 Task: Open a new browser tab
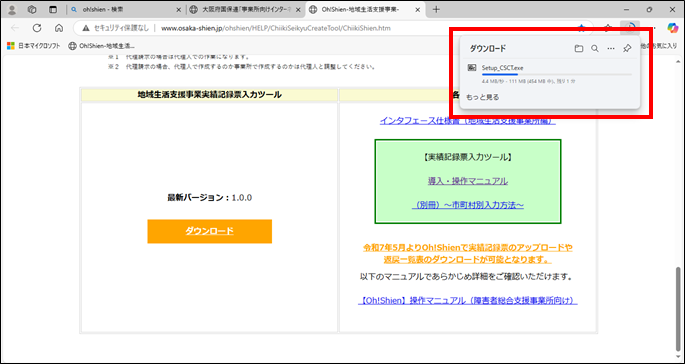(436, 10)
